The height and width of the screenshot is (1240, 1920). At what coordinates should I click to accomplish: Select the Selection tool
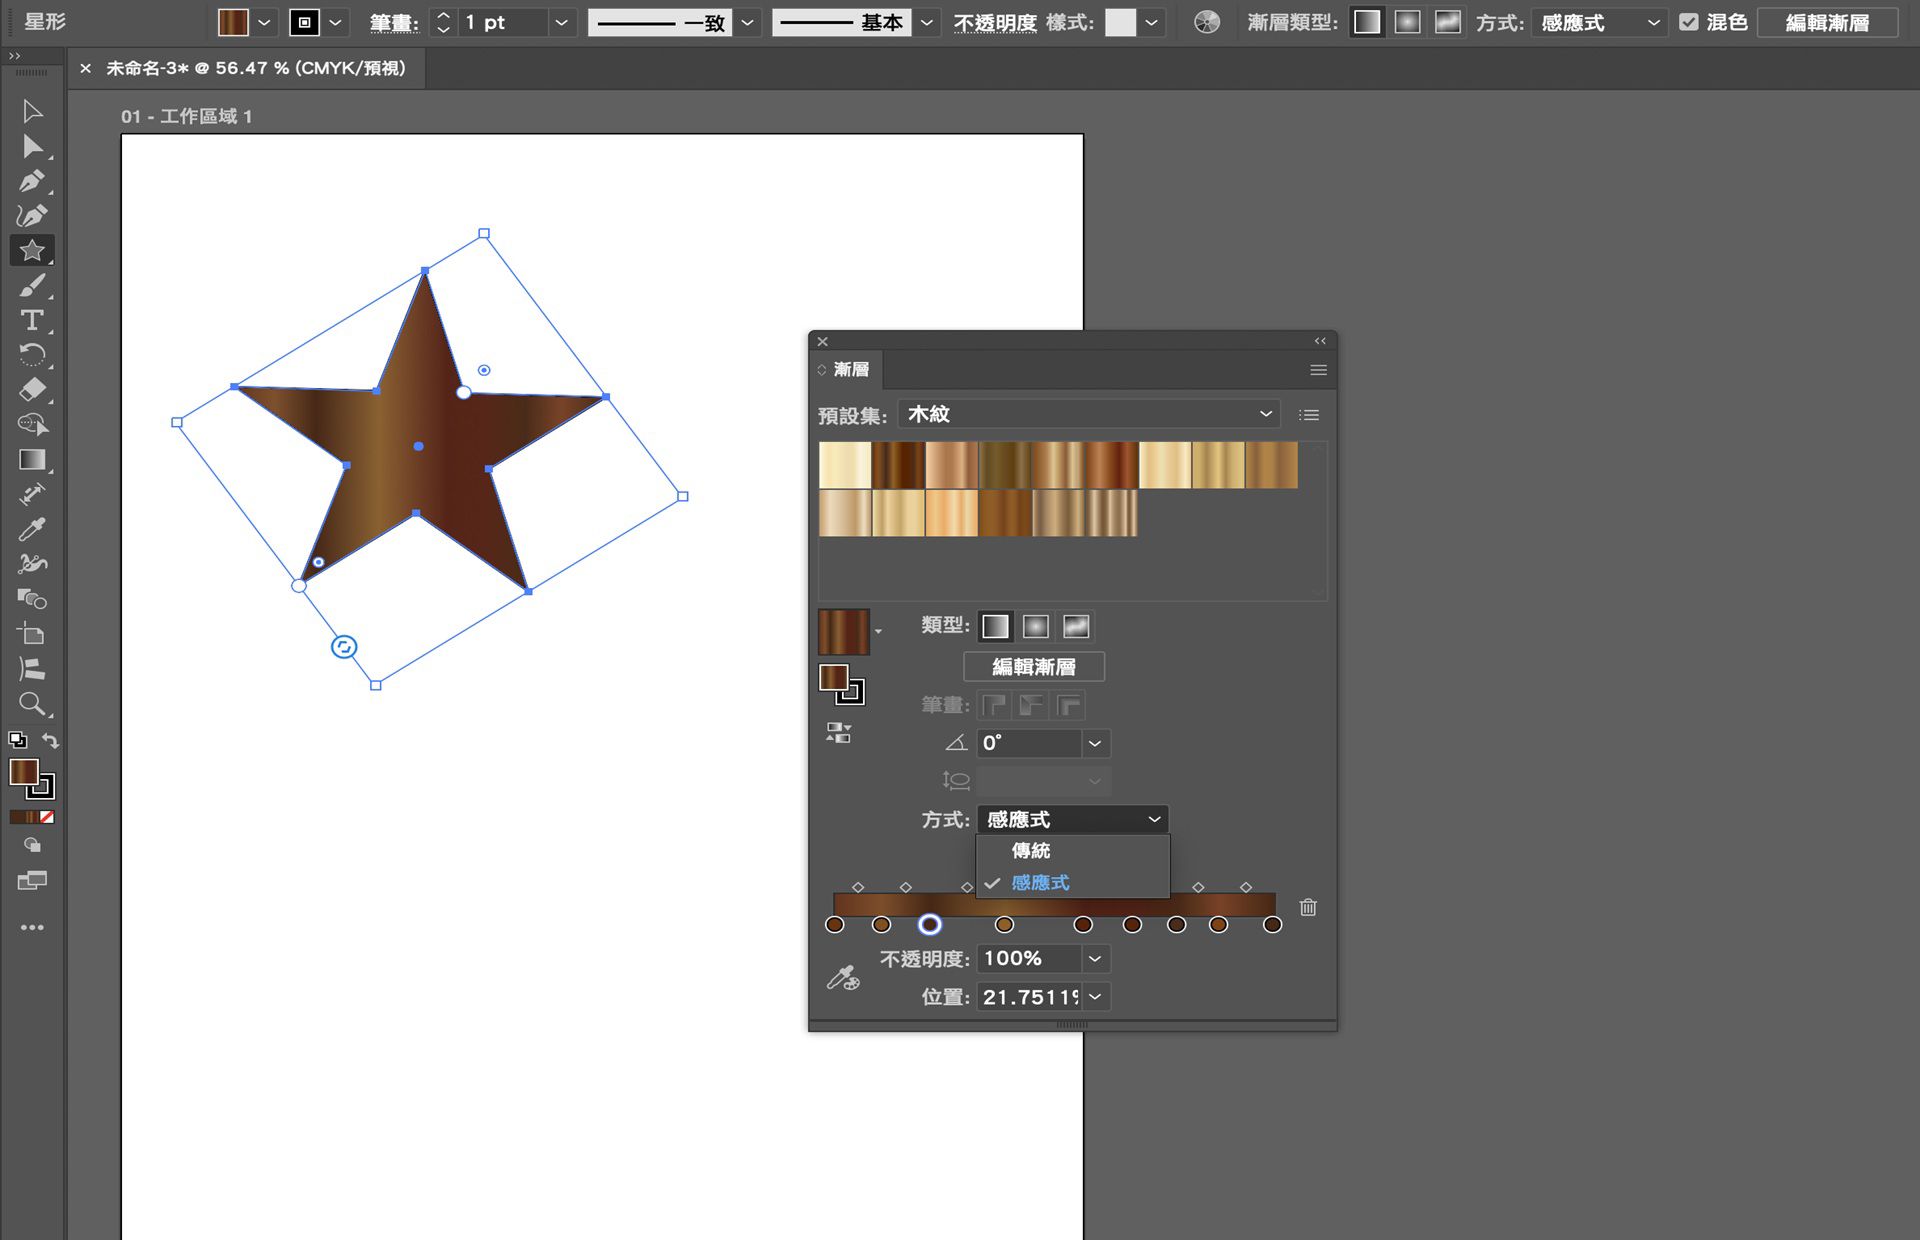click(33, 111)
